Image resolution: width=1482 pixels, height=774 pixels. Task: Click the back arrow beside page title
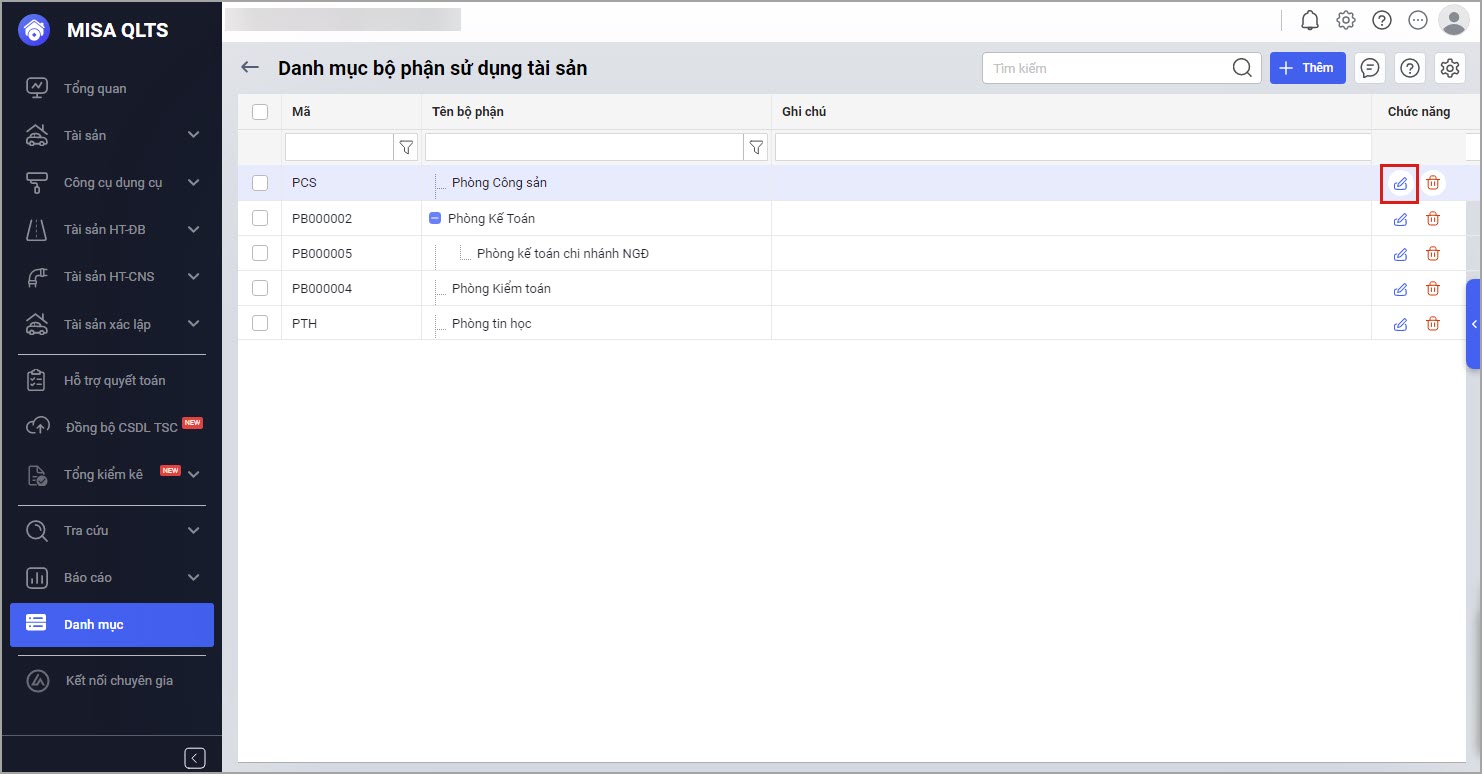point(250,68)
